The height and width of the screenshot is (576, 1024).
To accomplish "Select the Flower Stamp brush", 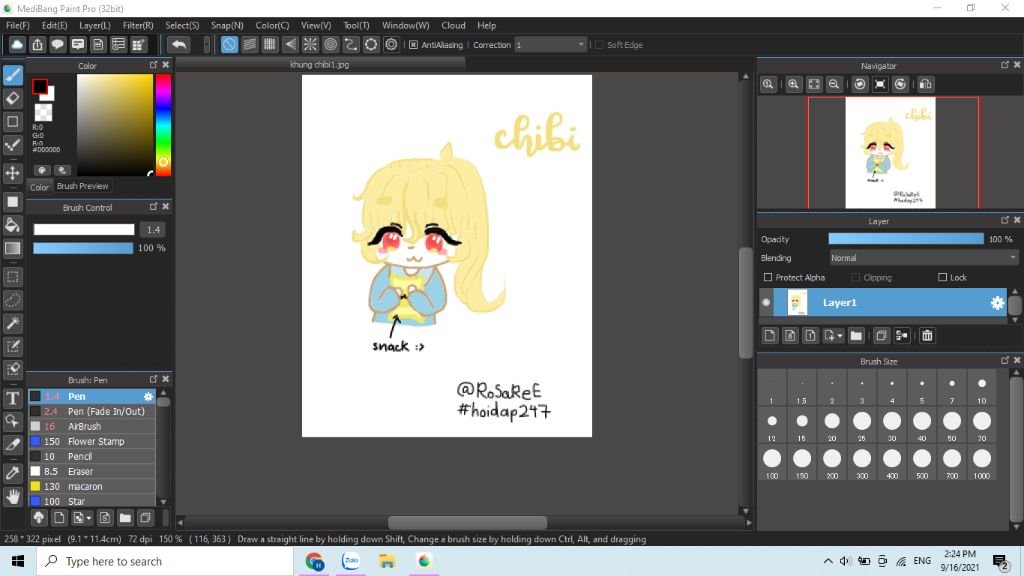I will (x=91, y=441).
